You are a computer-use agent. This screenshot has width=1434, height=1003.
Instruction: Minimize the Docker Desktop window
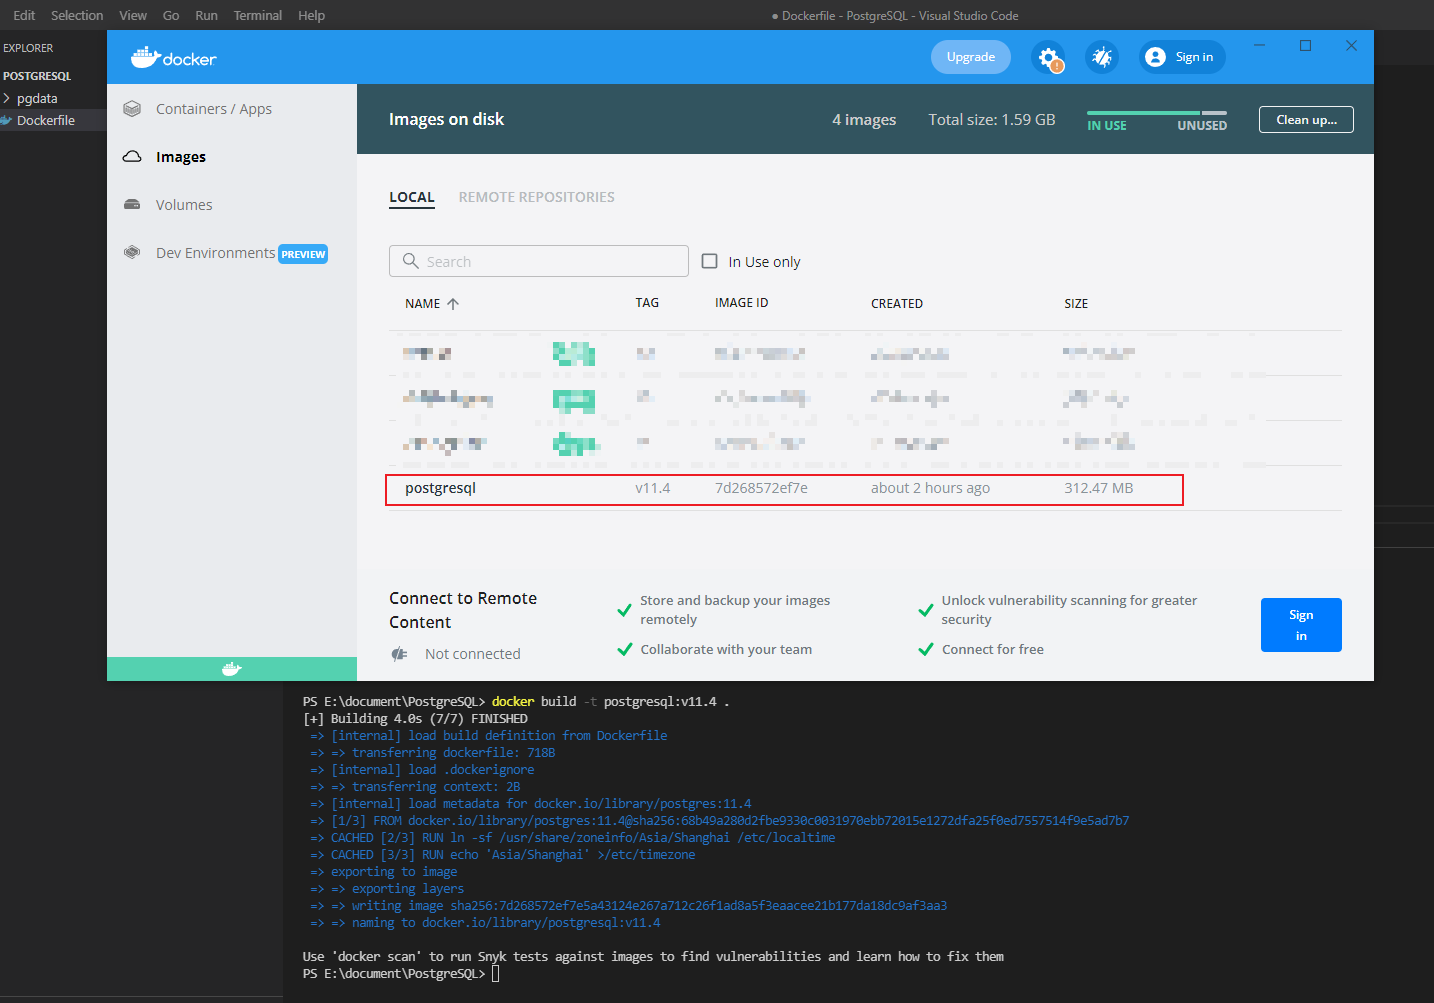(x=1260, y=46)
